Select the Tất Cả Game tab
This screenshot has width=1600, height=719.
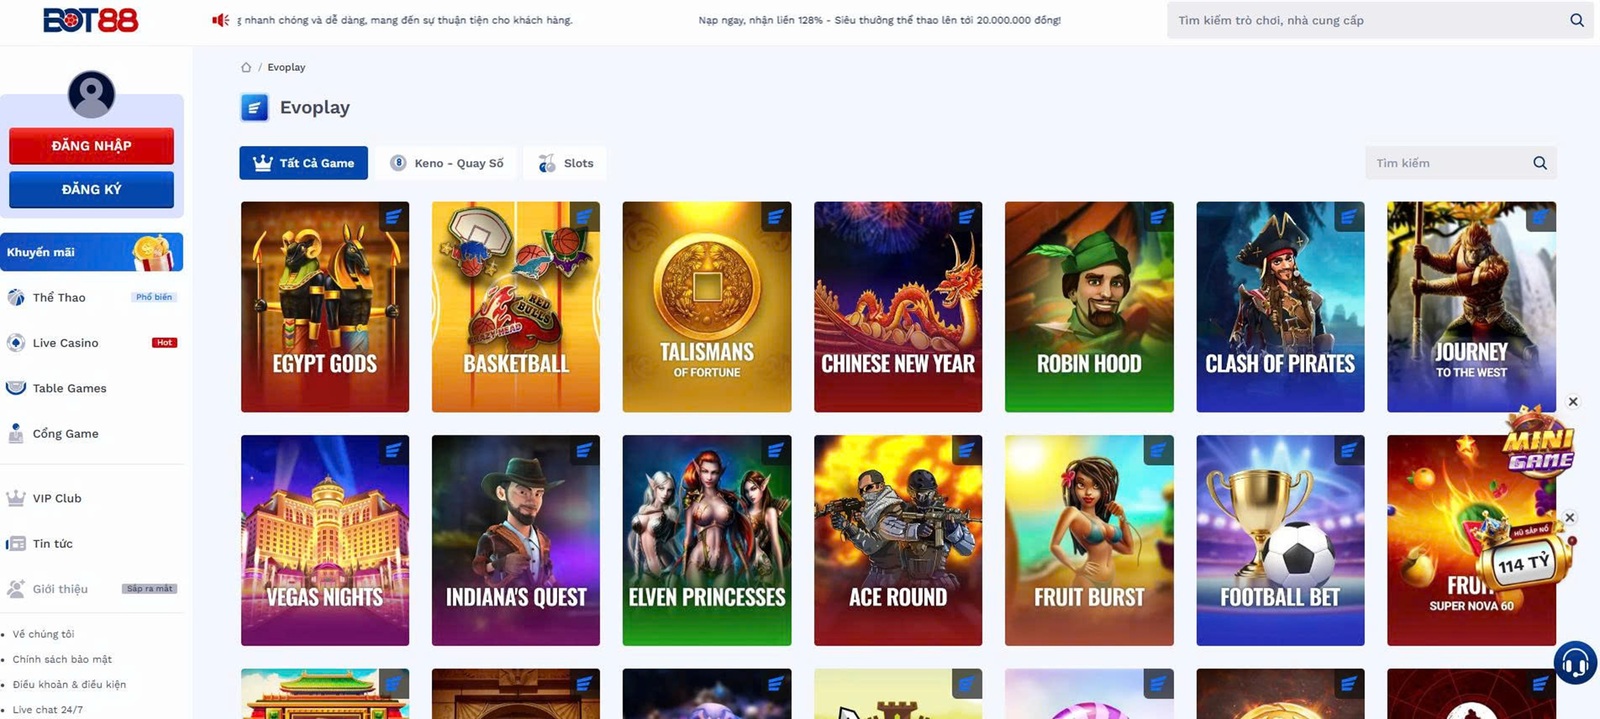coord(304,163)
